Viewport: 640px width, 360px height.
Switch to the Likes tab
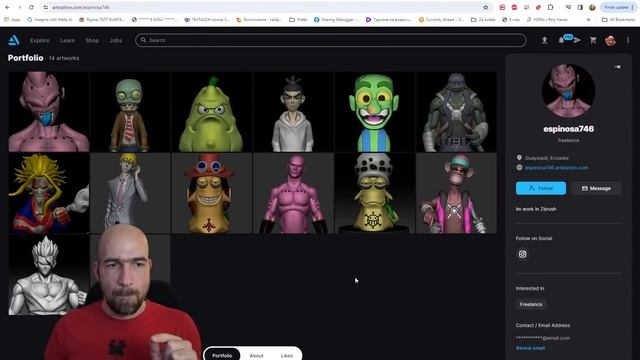[287, 356]
